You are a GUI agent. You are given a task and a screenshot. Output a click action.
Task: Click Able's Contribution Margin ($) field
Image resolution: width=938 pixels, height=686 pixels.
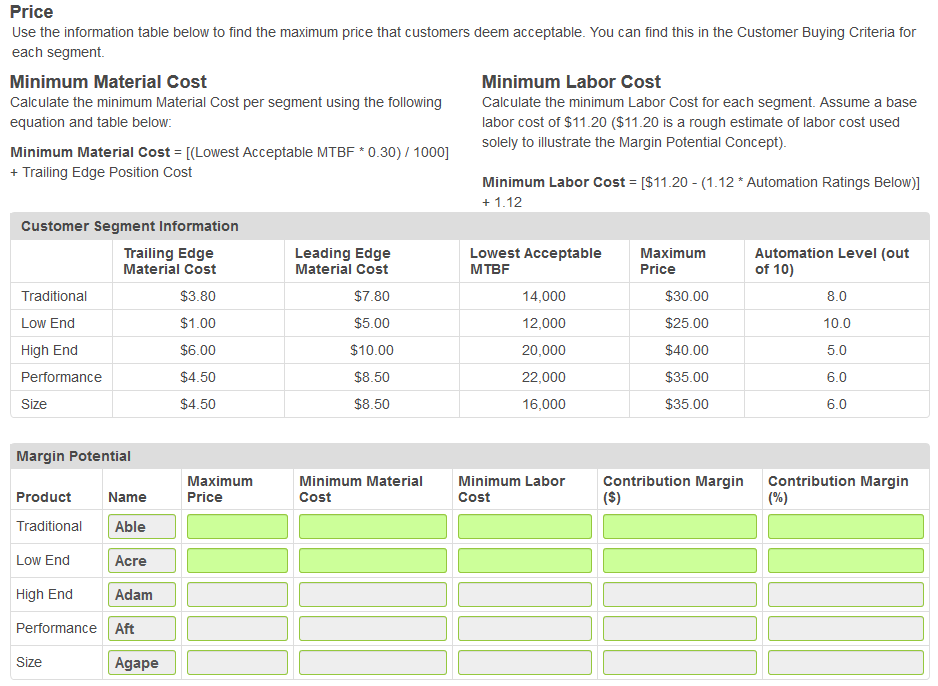coord(679,526)
